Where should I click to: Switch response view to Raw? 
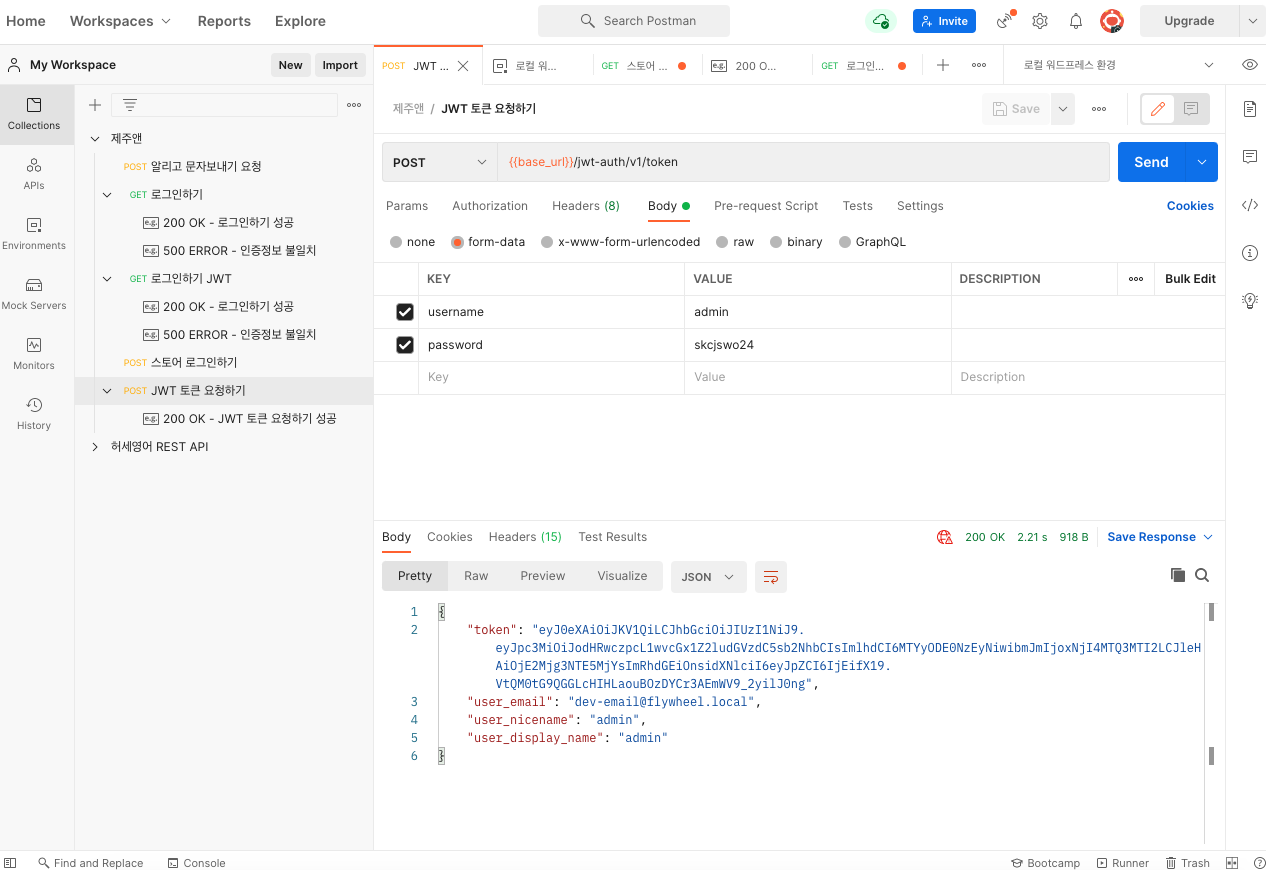click(x=476, y=576)
